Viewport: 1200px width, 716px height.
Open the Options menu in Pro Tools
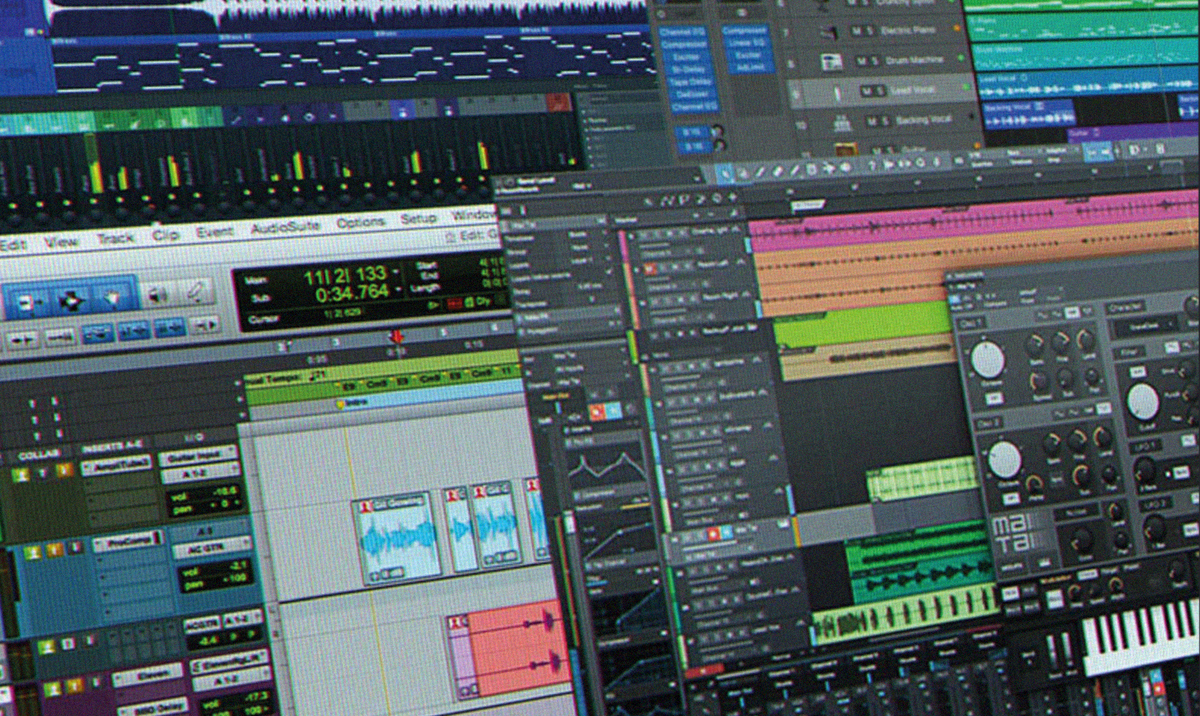point(360,222)
